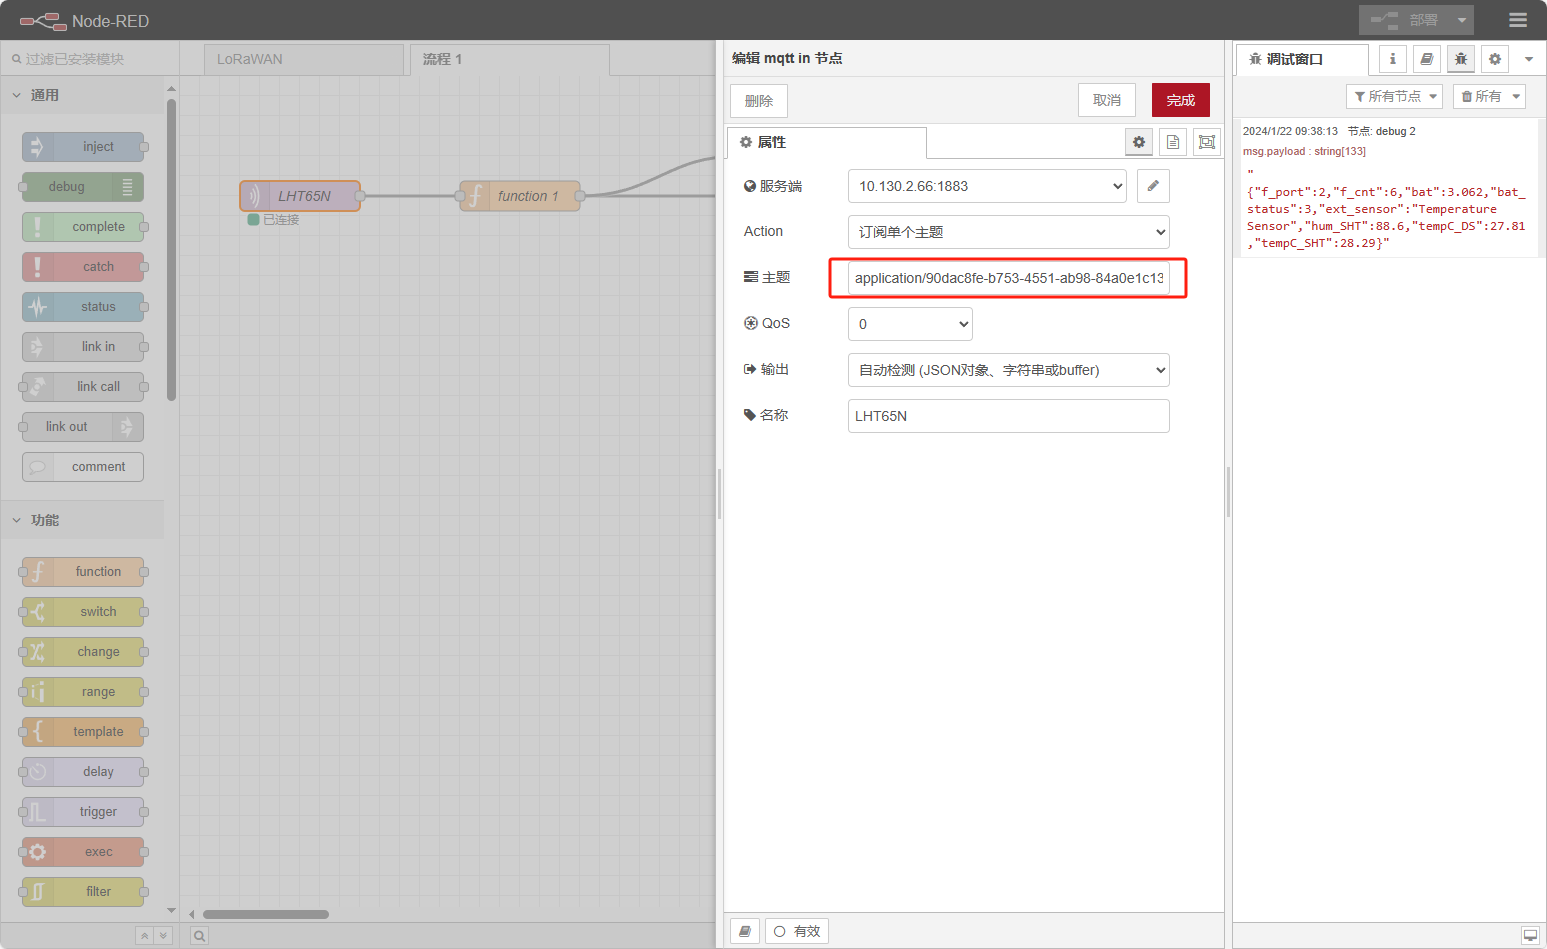Open node appearance icon in edit panel
Viewport: 1547px width, 949px height.
tap(1207, 142)
